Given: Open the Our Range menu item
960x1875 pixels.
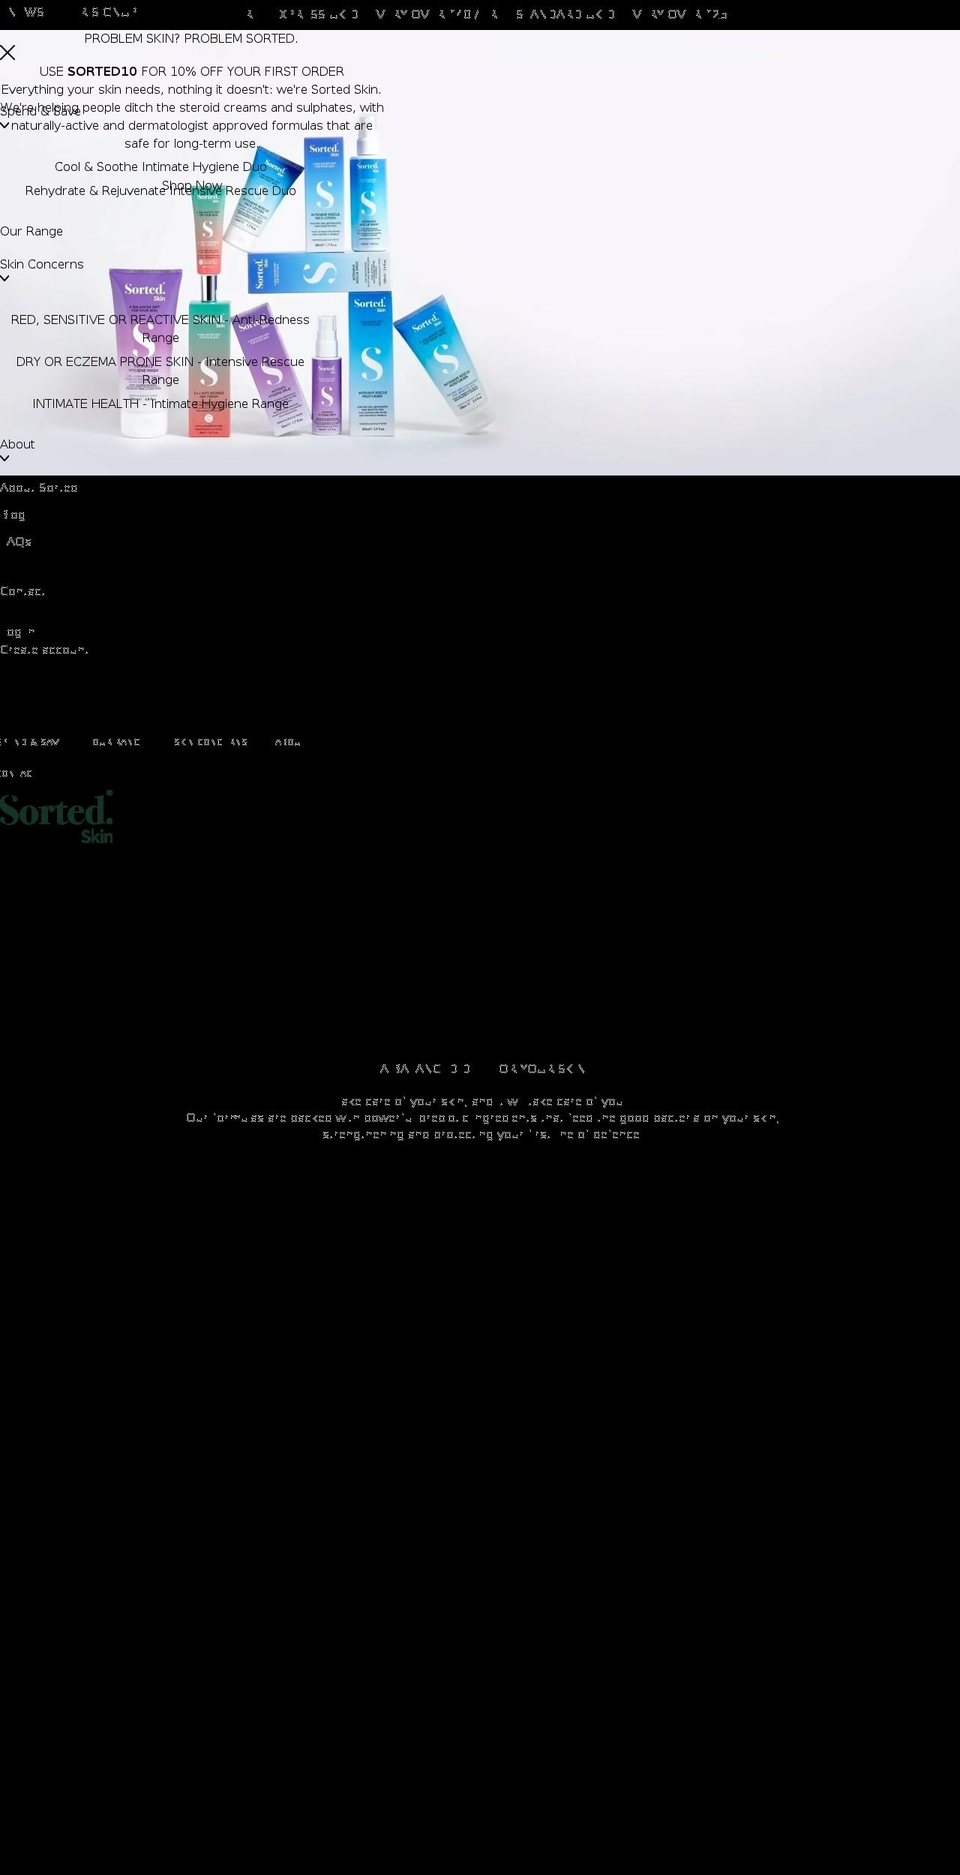Looking at the screenshot, I should point(31,231).
